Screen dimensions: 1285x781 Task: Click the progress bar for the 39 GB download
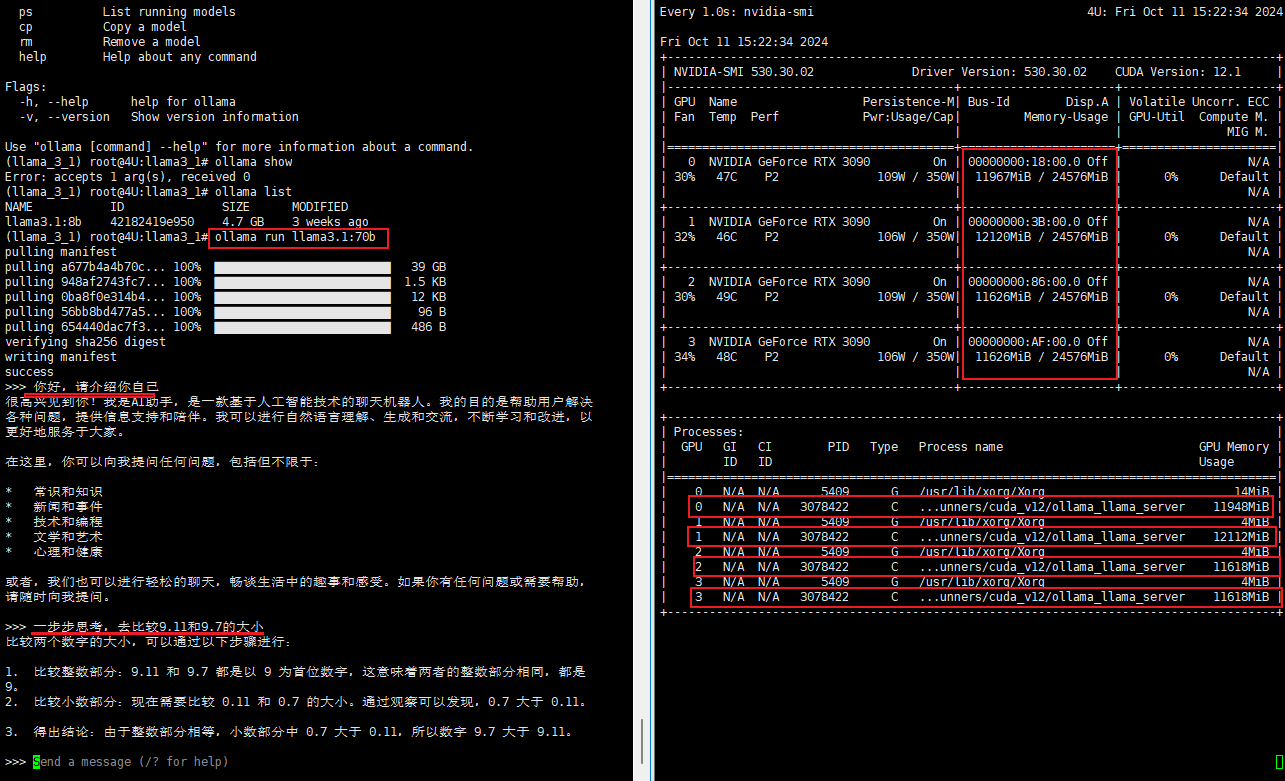coord(302,267)
